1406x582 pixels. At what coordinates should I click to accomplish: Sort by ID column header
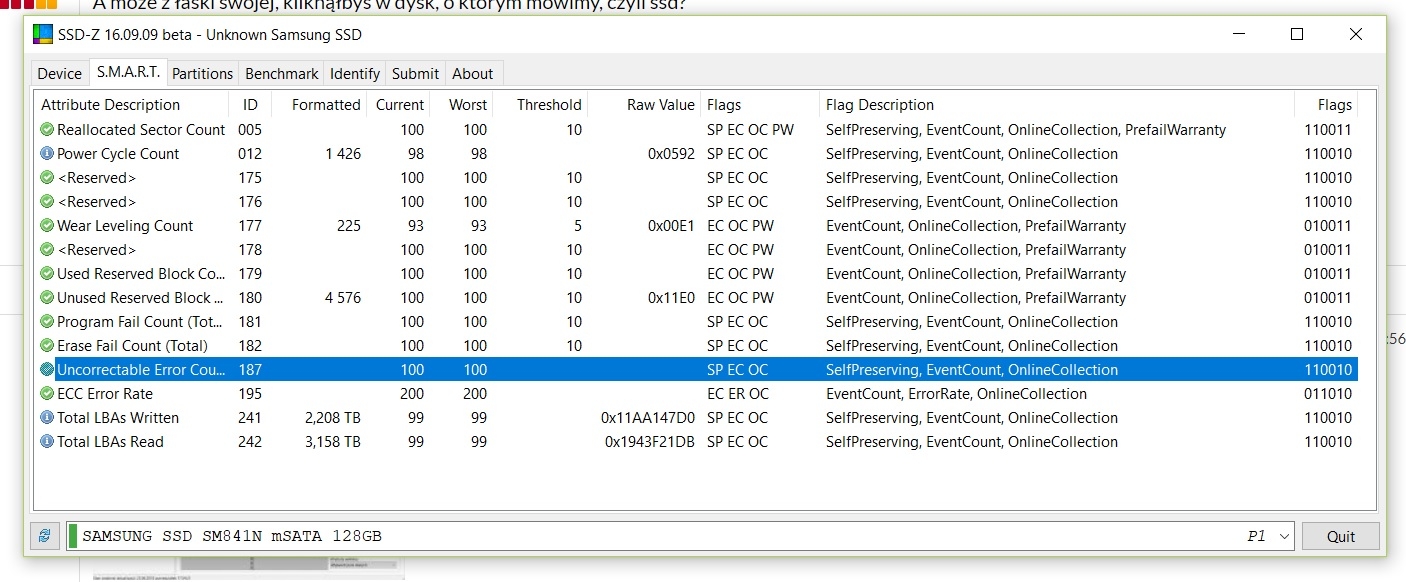click(x=250, y=105)
